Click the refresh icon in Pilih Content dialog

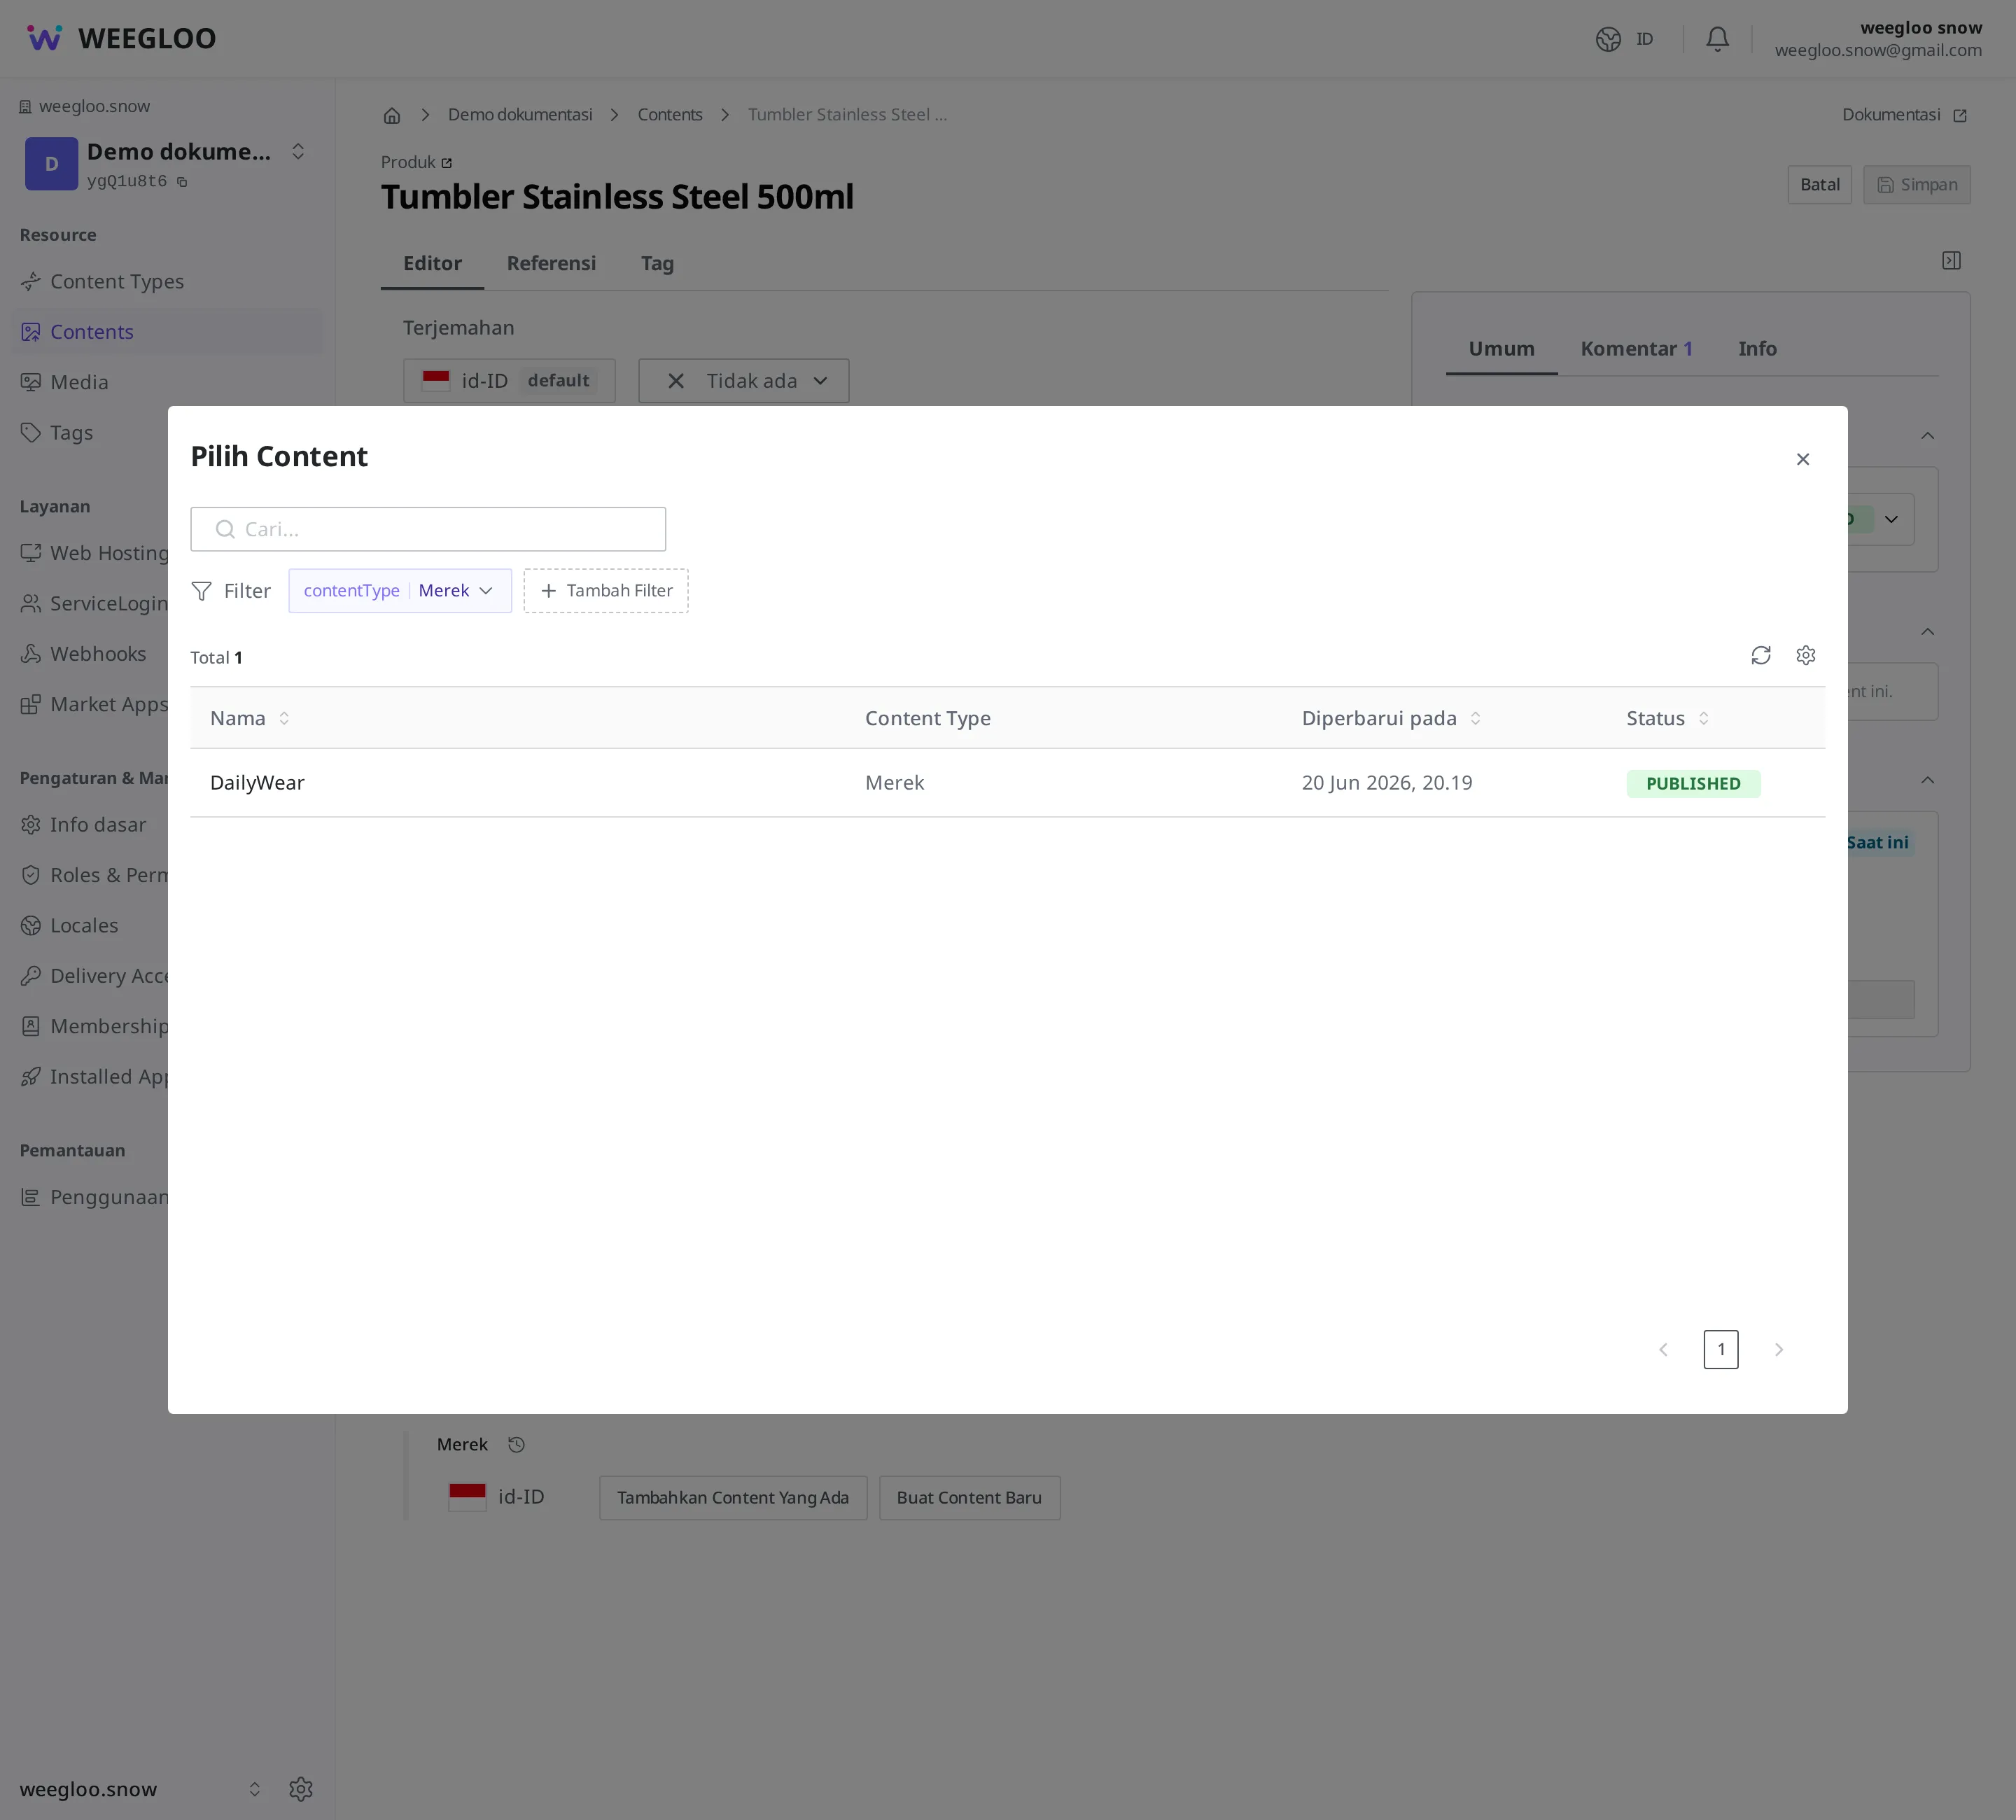tap(1760, 655)
